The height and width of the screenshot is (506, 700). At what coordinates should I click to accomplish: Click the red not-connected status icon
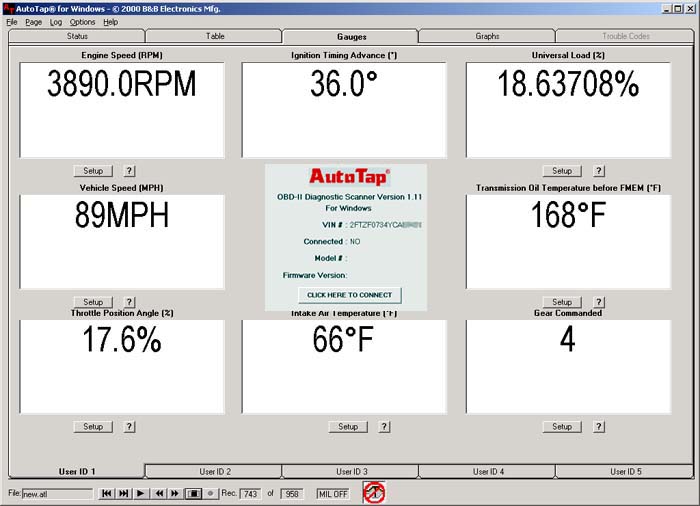pyautogui.click(x=374, y=493)
